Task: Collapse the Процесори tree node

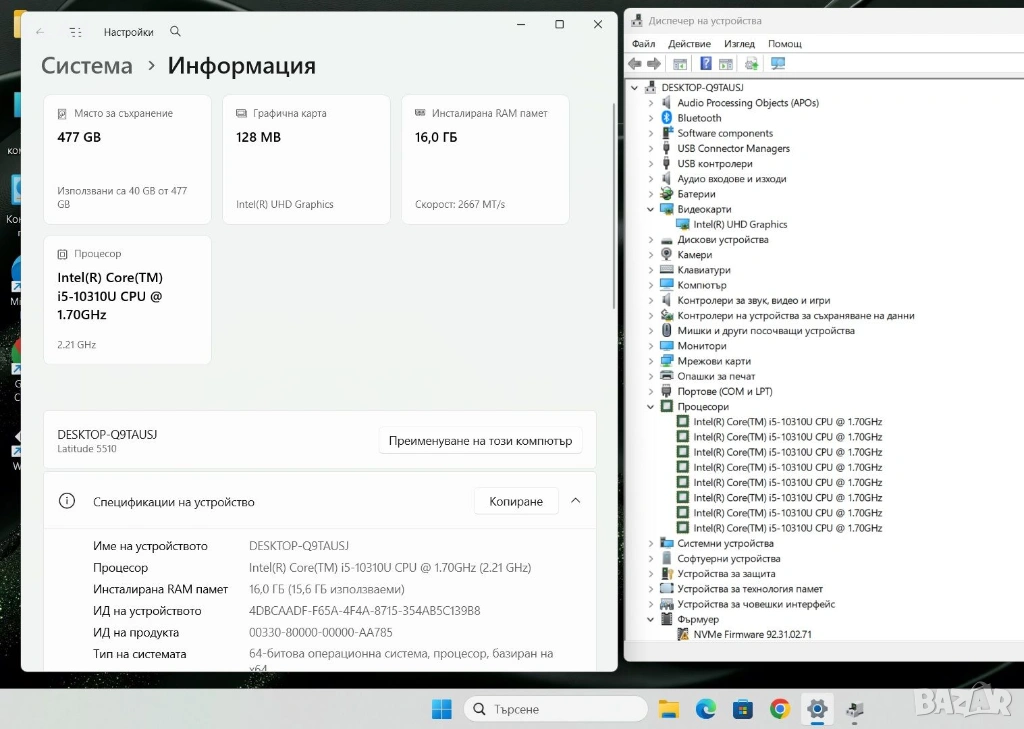Action: coord(651,407)
